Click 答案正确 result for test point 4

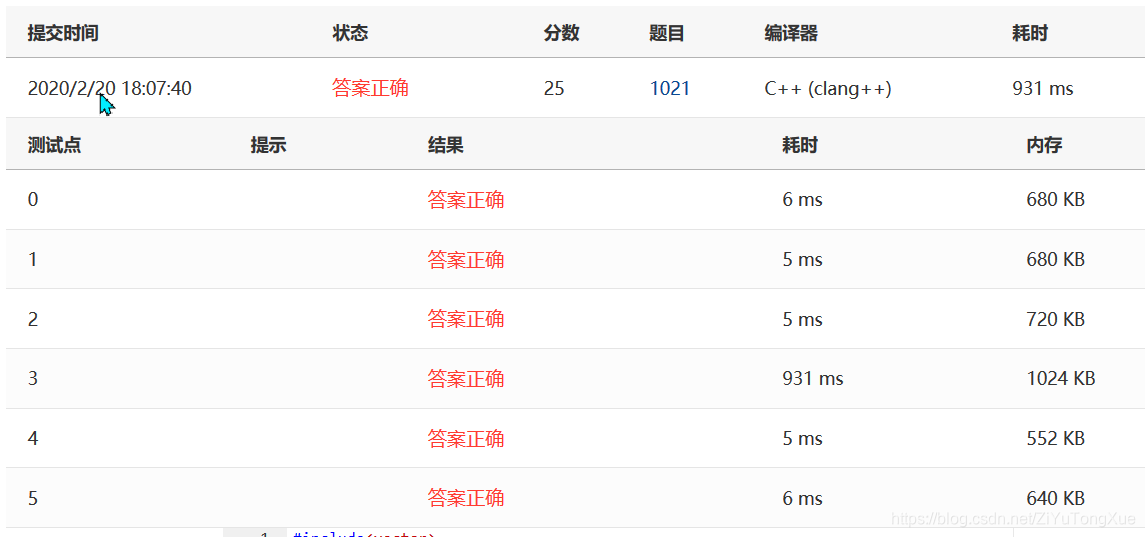466,438
